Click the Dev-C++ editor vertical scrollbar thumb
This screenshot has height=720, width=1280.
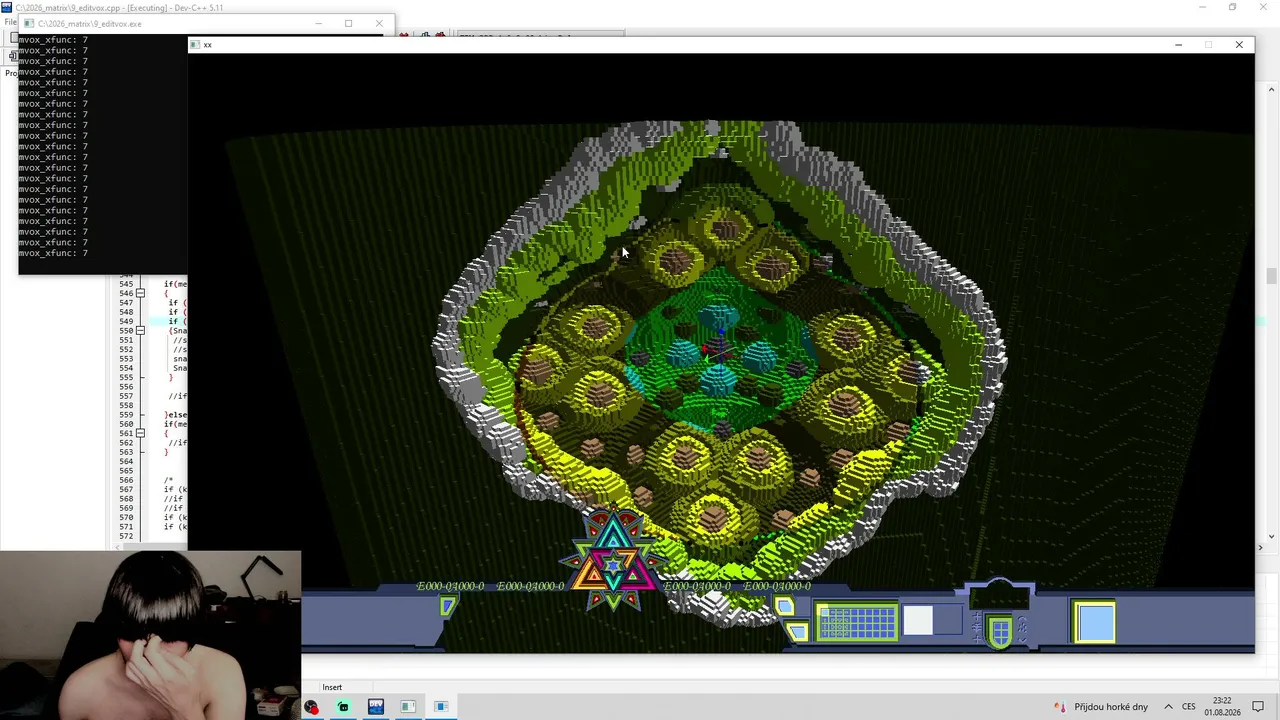1270,276
